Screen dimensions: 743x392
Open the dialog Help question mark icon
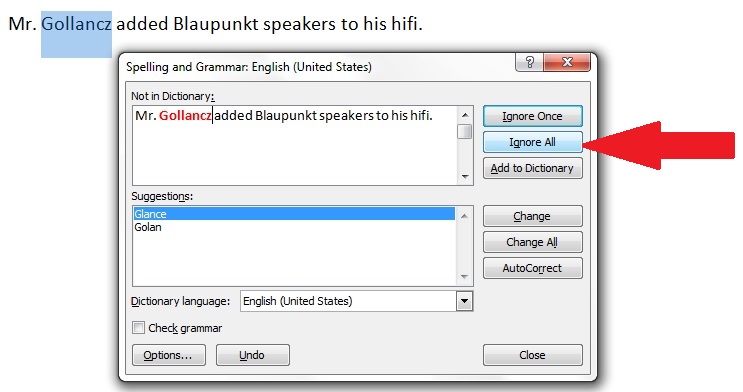529,62
